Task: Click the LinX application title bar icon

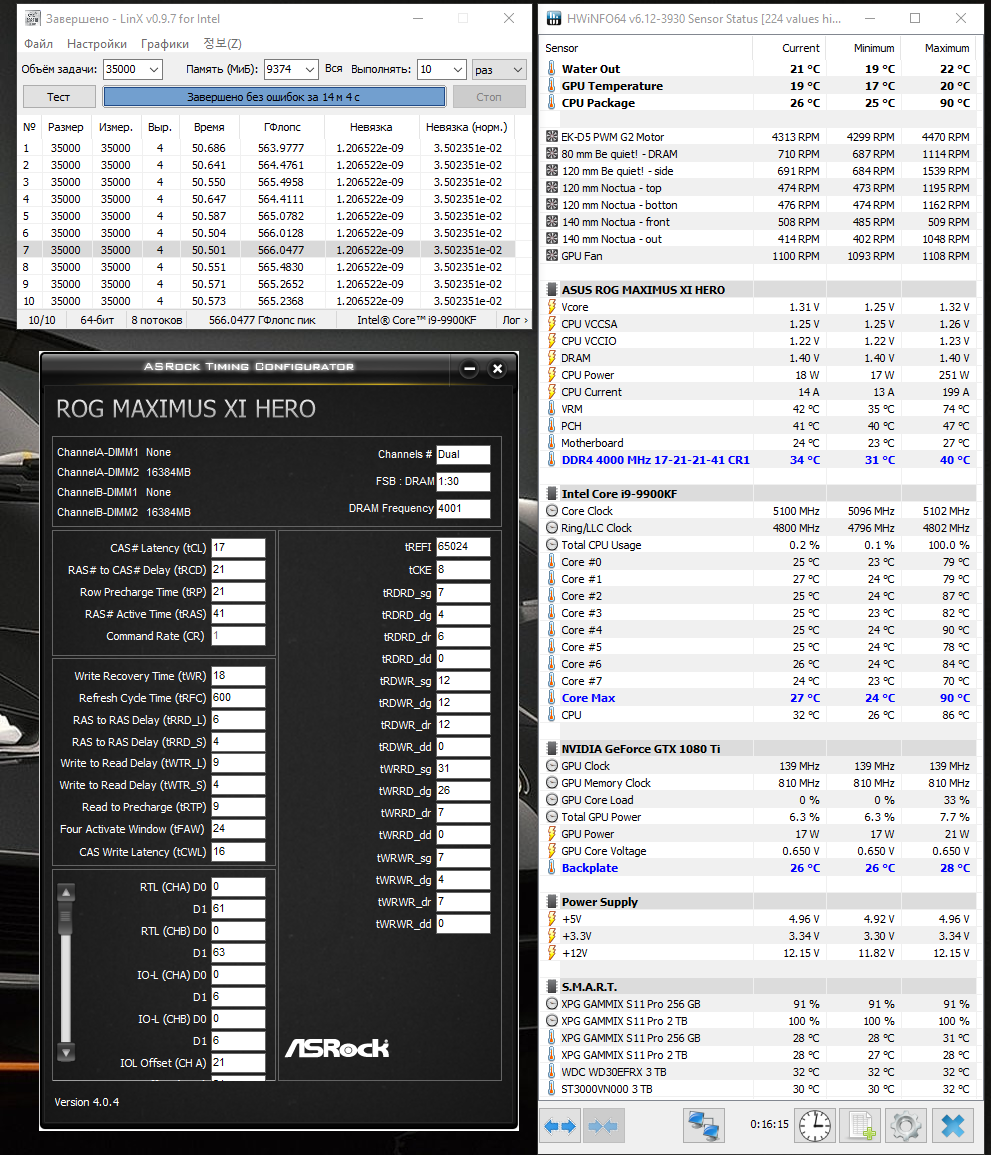Action: click(32, 18)
